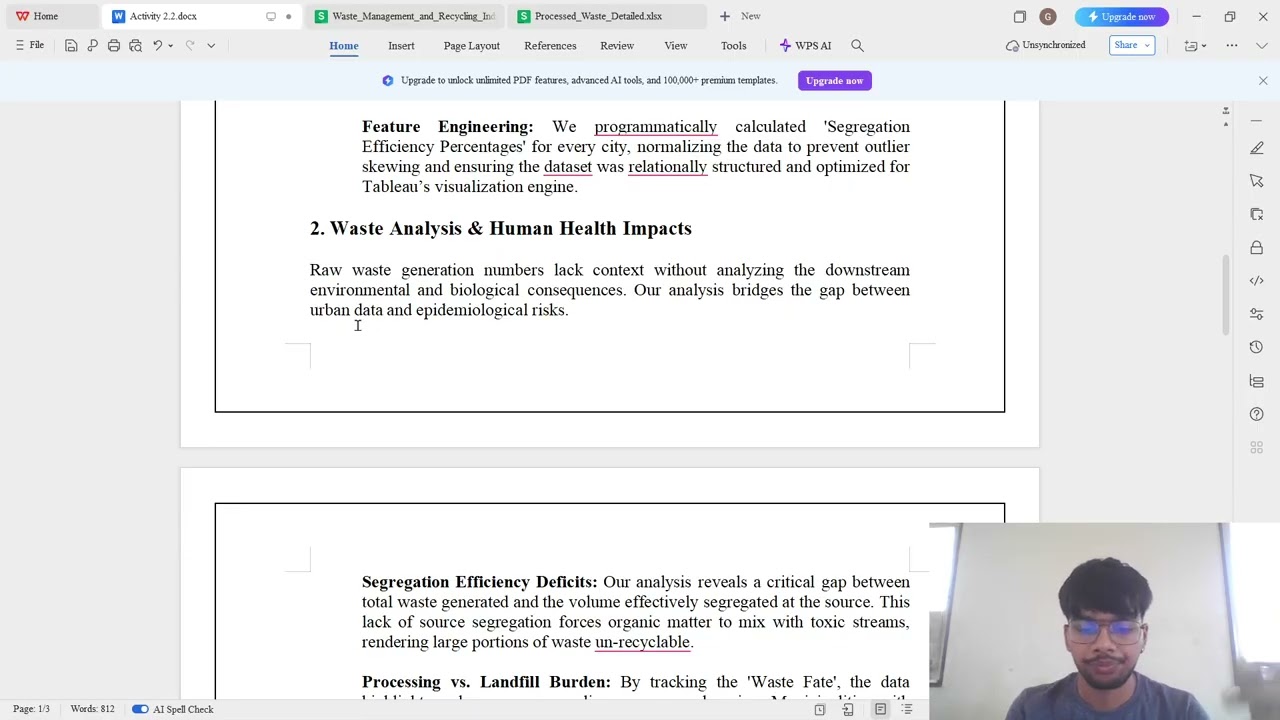This screenshot has height=720, width=1280.
Task: Click the Save icon in quick toolbar
Action: pos(71,45)
